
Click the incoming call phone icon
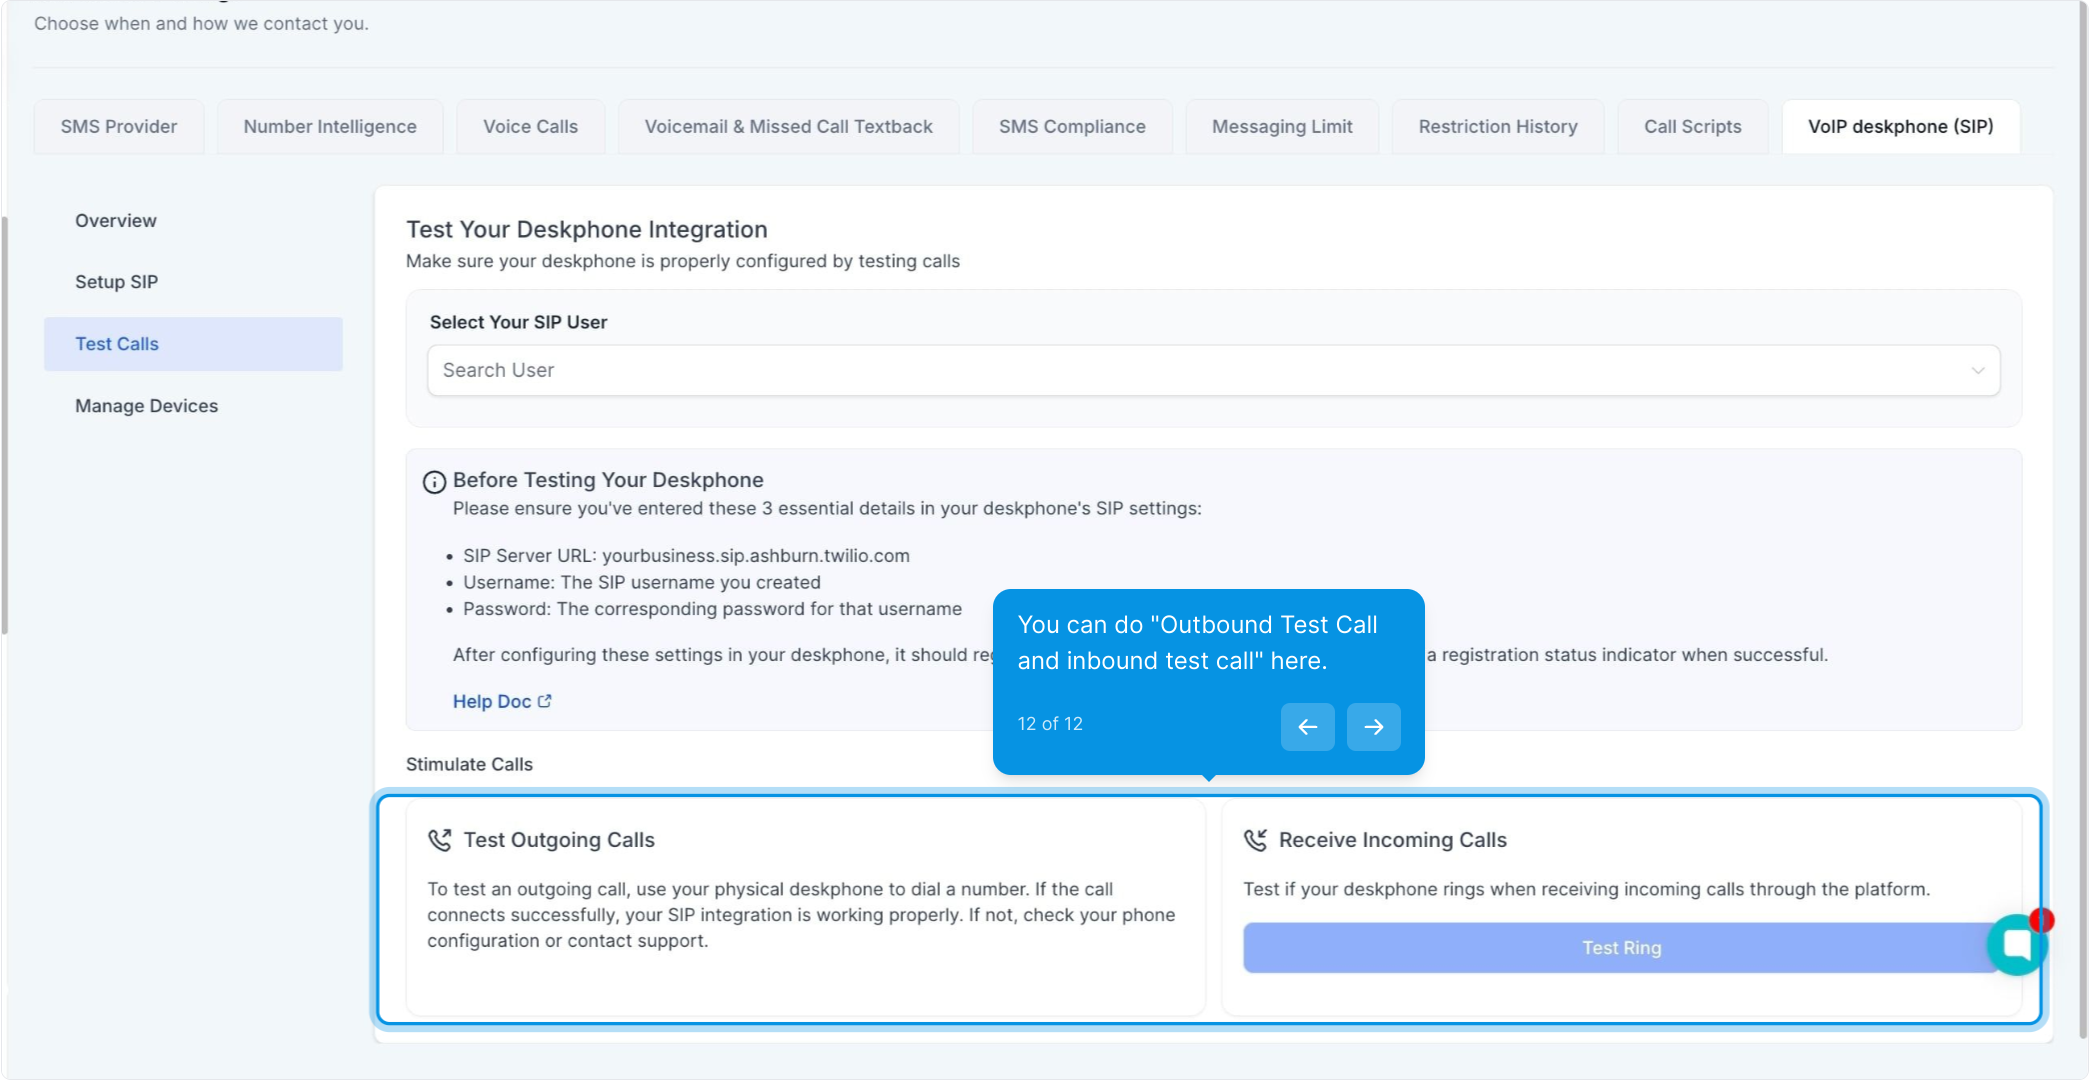pos(1255,840)
